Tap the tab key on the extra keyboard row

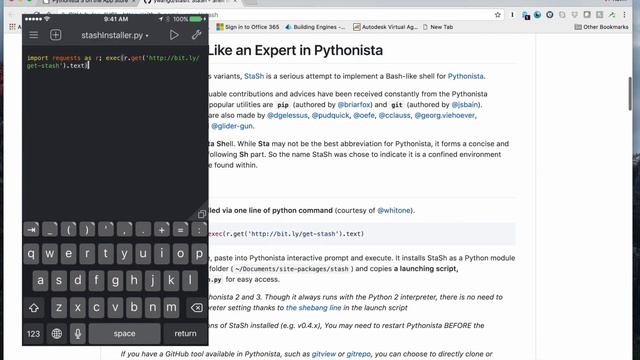31,230
